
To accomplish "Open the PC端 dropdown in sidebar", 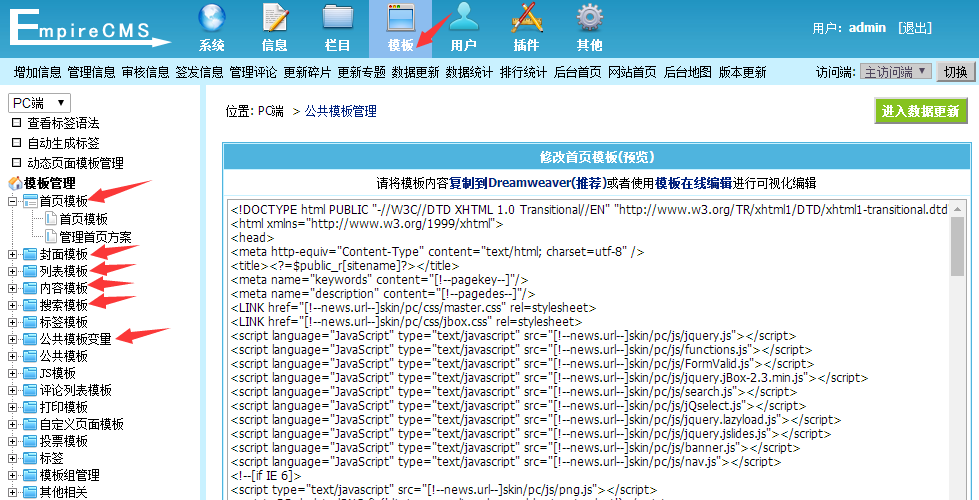I will [x=39, y=103].
